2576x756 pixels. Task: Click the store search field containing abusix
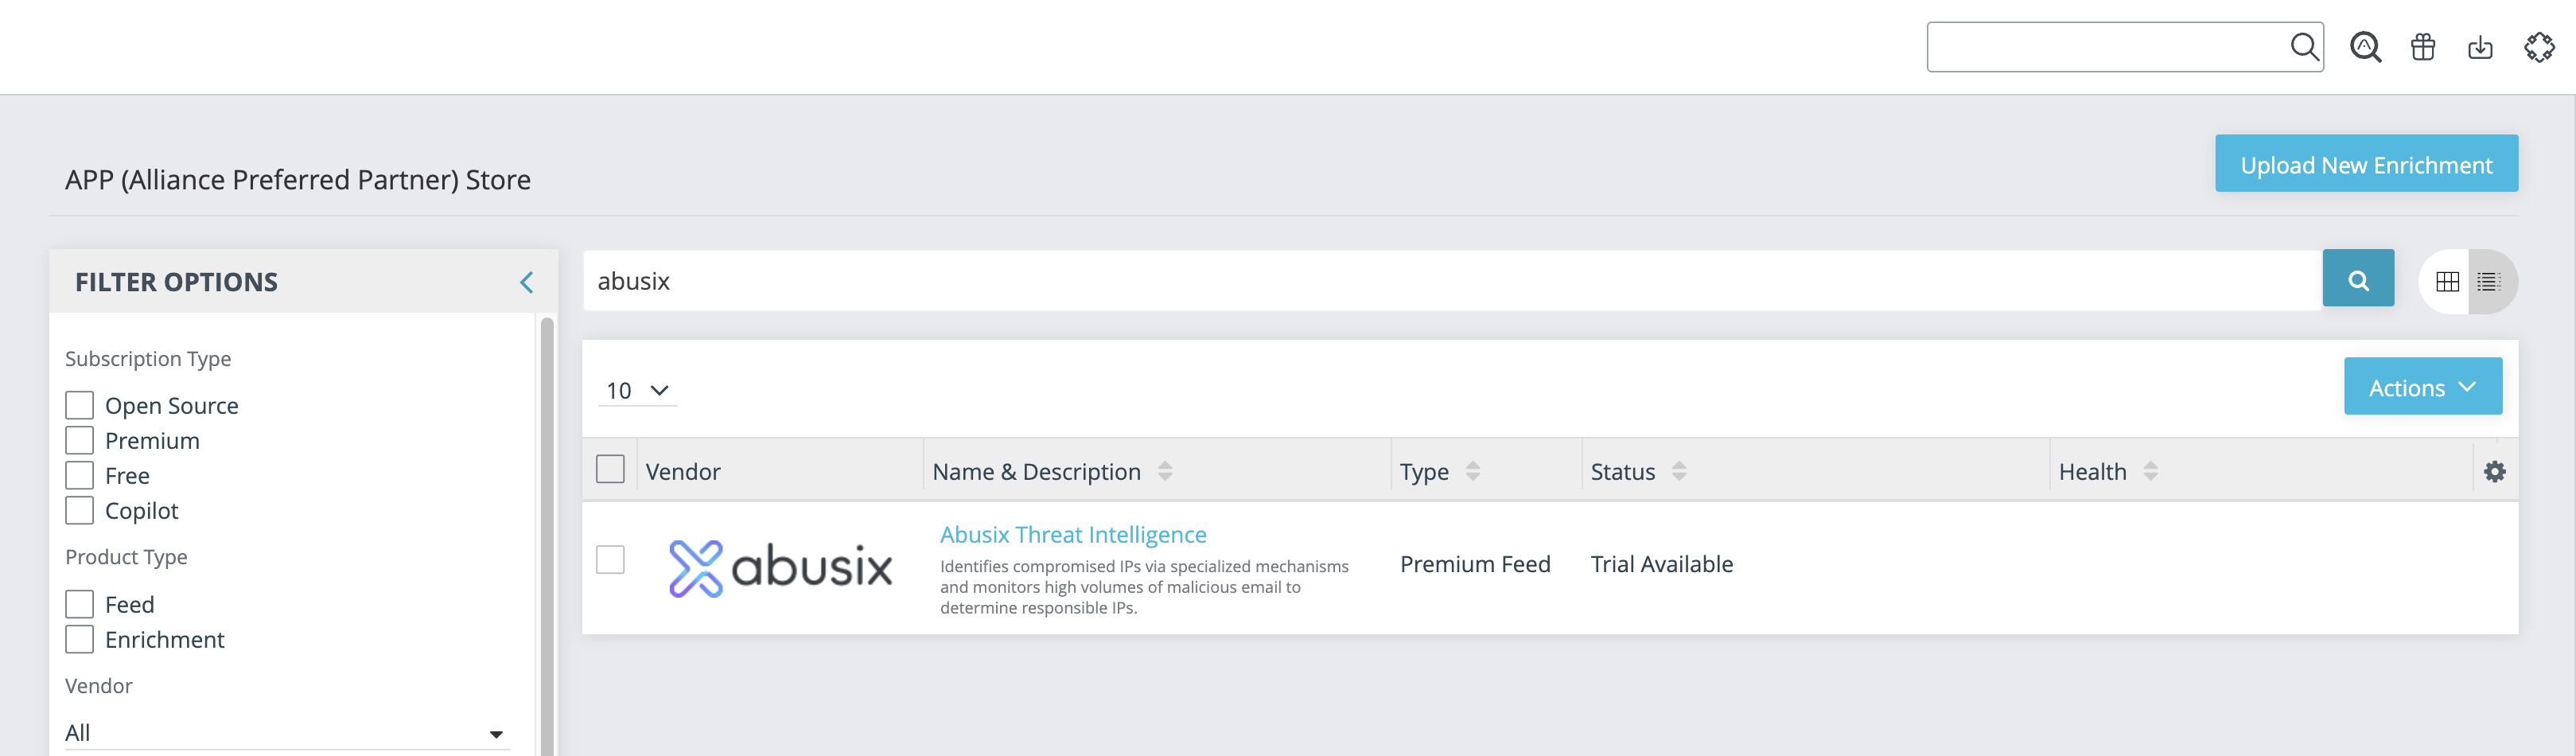pos(1452,280)
